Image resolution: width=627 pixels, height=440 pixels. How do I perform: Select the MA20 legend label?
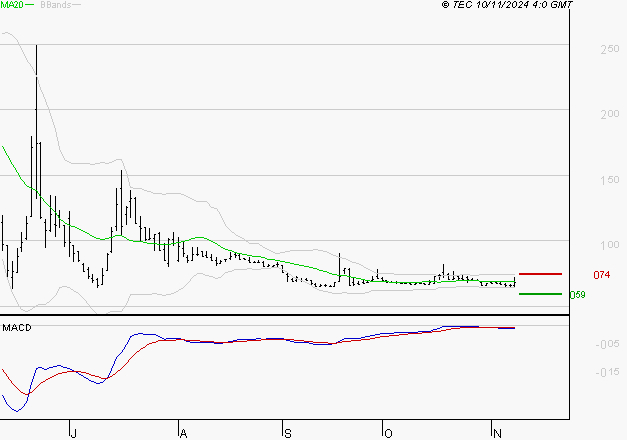(x=12, y=4)
